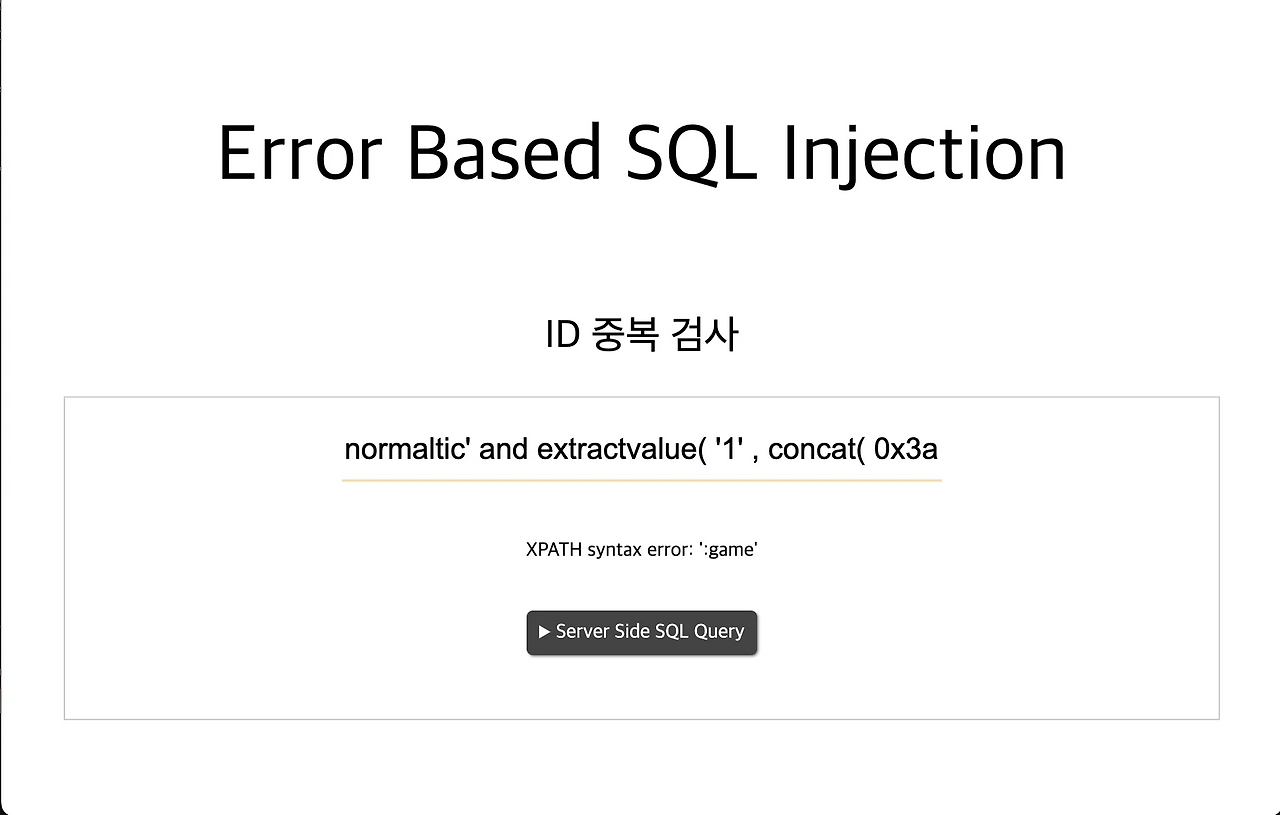Click the dark button labeled Server Side SQL Query
The height and width of the screenshot is (815, 1280).
coord(641,631)
